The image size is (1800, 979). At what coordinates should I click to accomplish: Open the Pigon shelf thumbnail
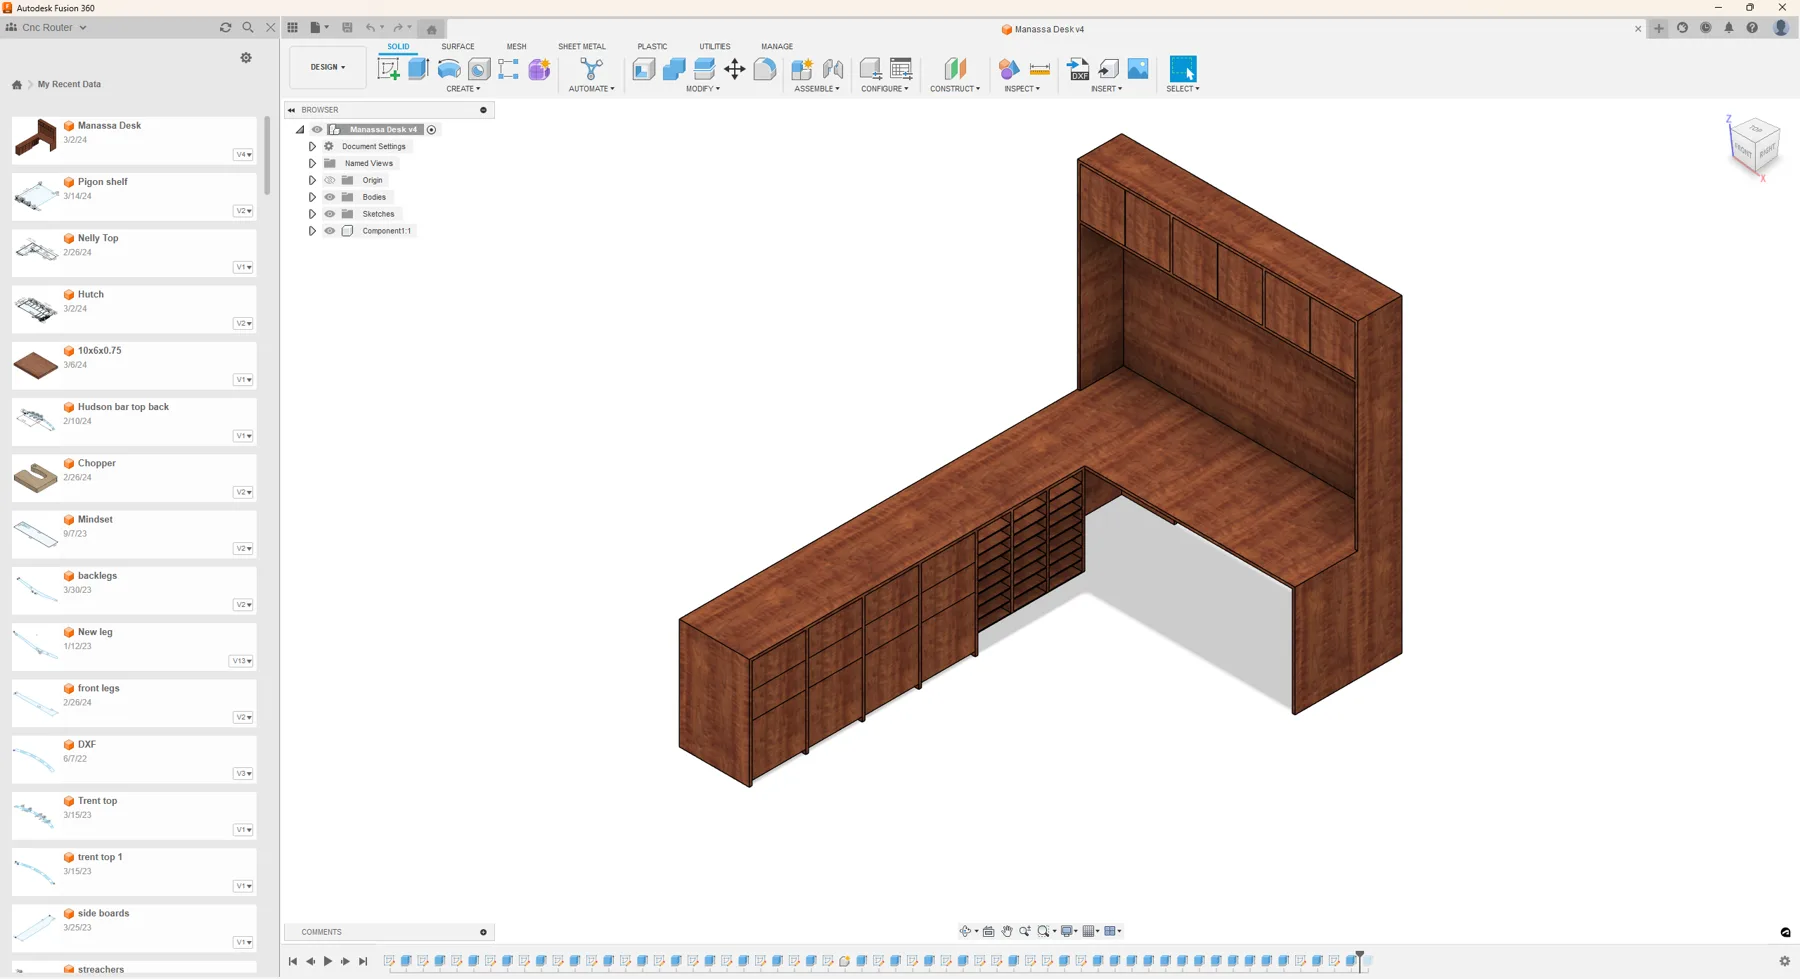pyautogui.click(x=36, y=195)
